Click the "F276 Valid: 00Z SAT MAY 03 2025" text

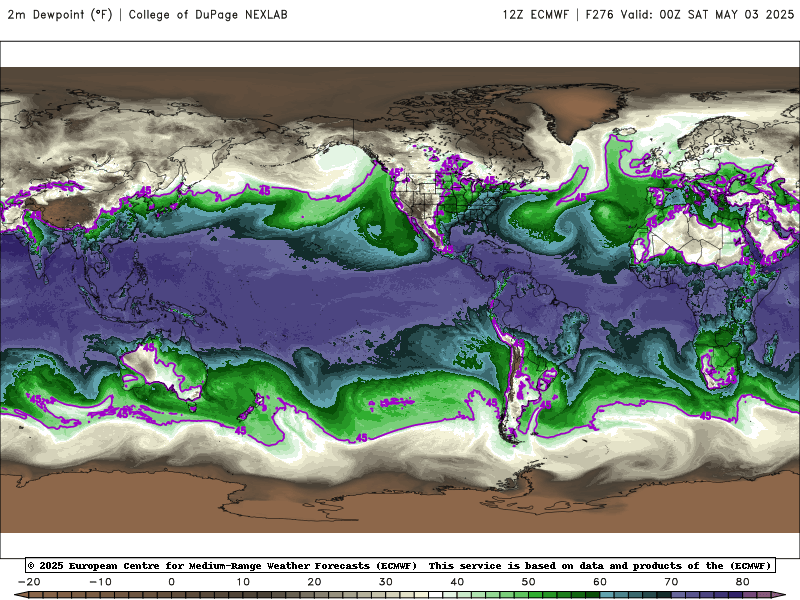pos(690,14)
